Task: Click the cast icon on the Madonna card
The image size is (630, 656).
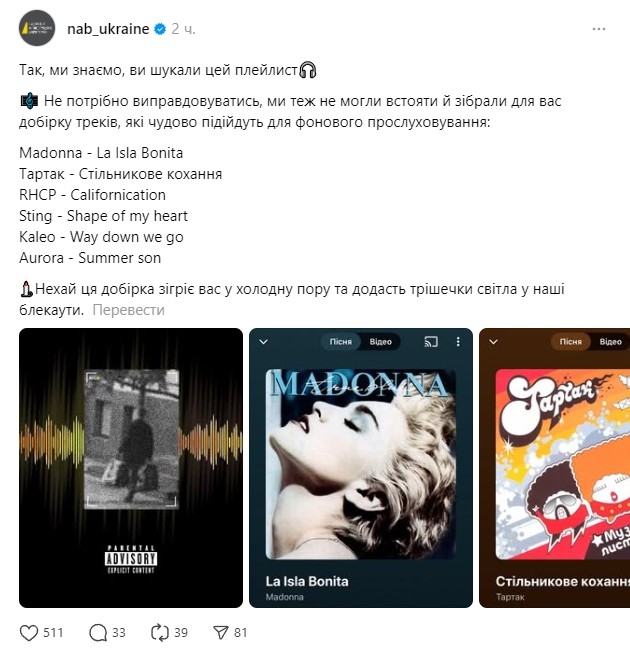Action: point(431,342)
